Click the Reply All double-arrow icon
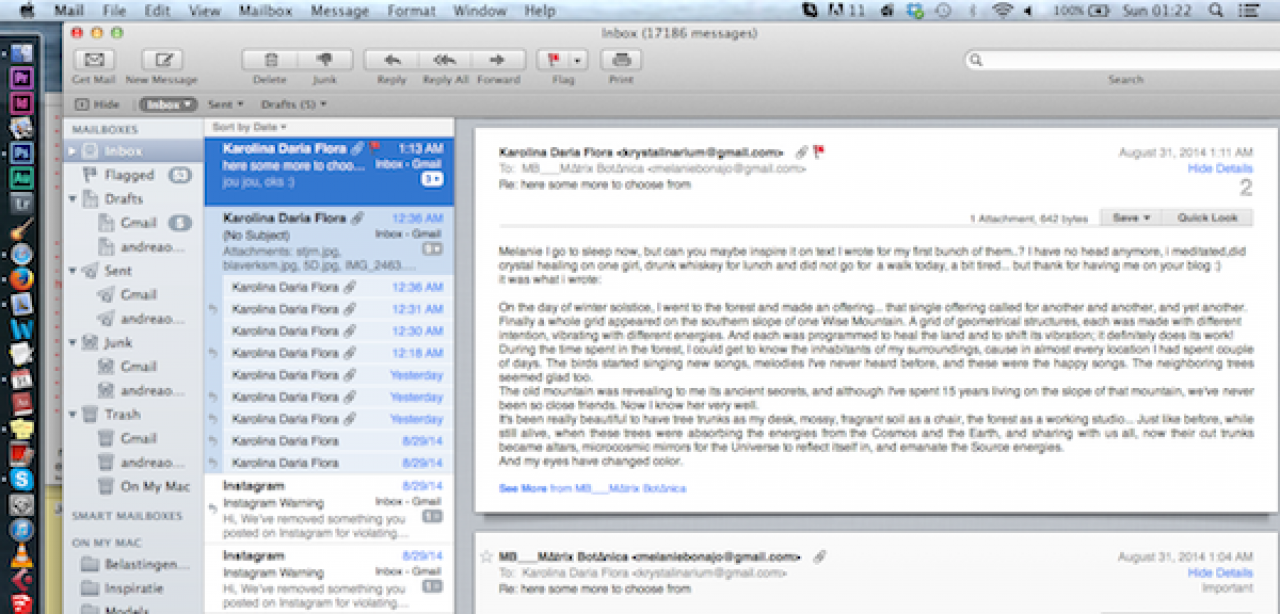This screenshot has width=1280, height=614. point(445,60)
